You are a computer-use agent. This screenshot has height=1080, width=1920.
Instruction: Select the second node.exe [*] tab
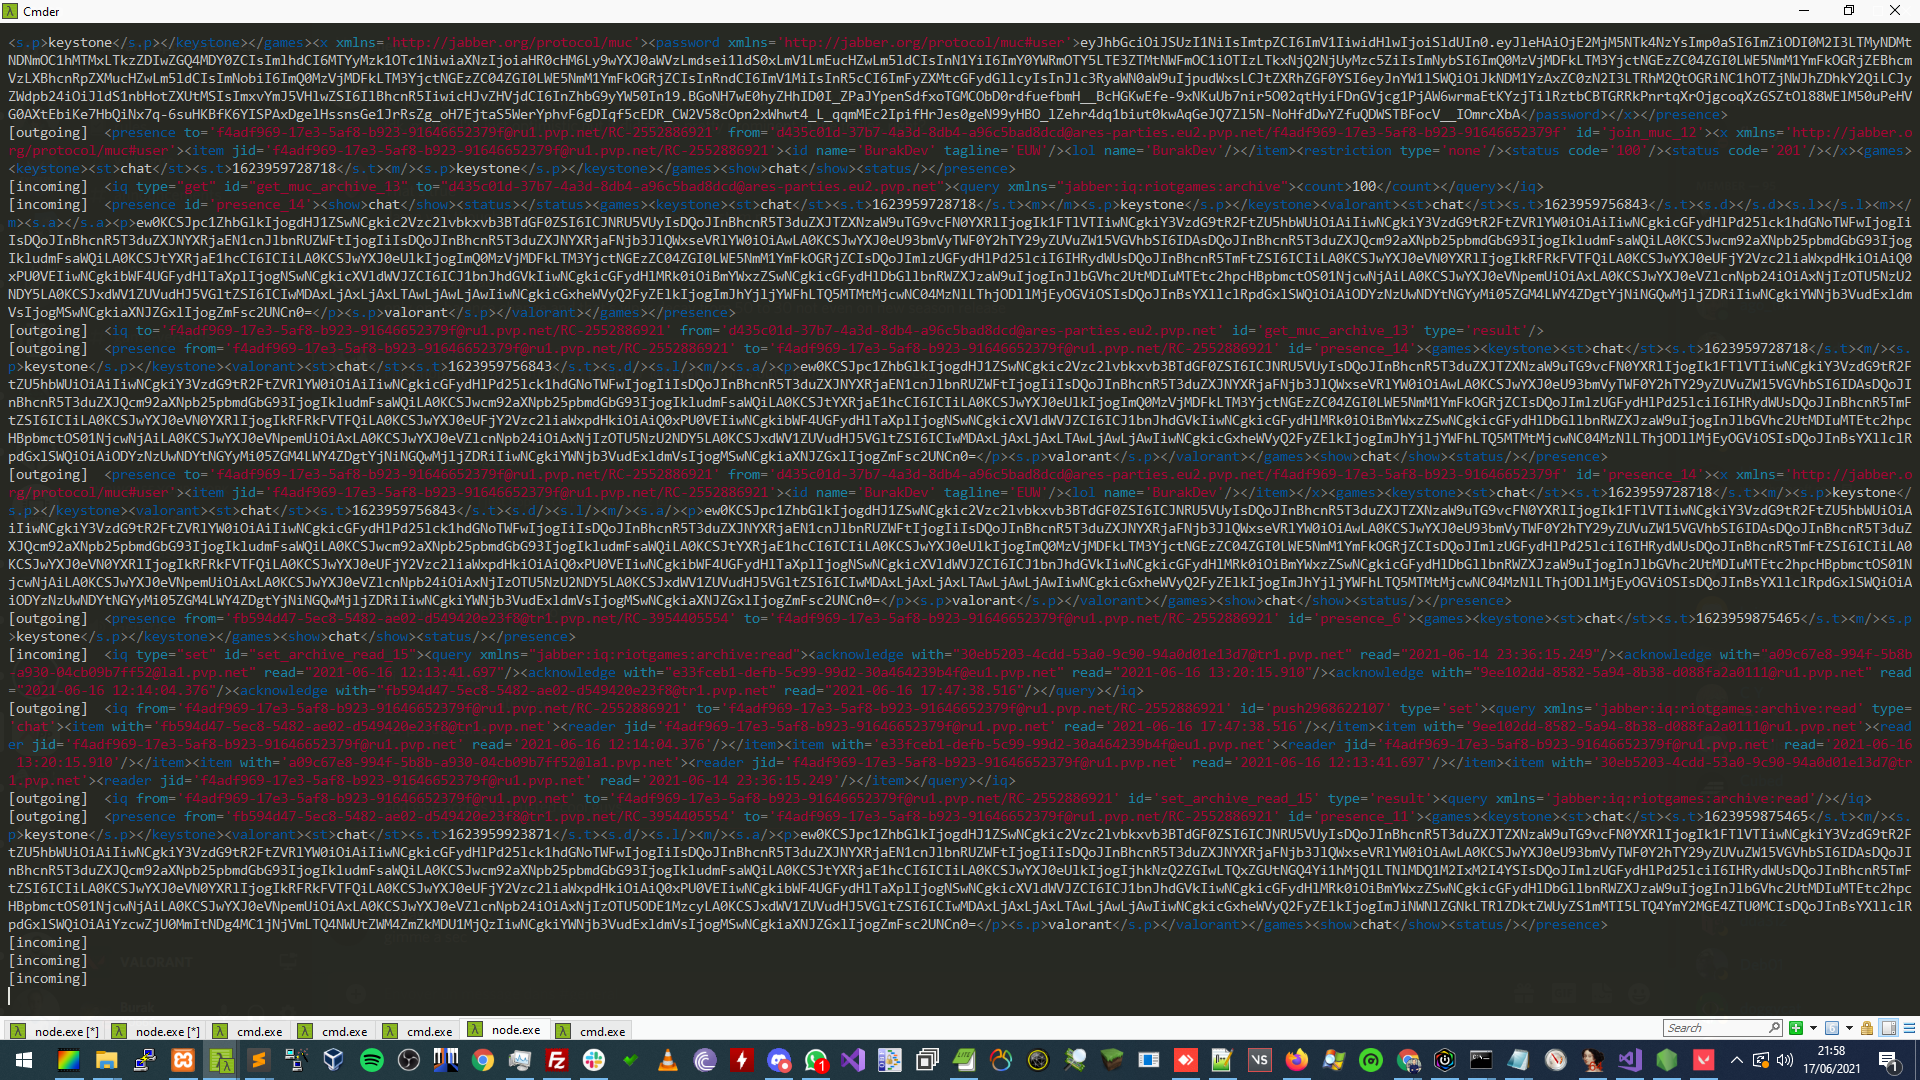[158, 1031]
